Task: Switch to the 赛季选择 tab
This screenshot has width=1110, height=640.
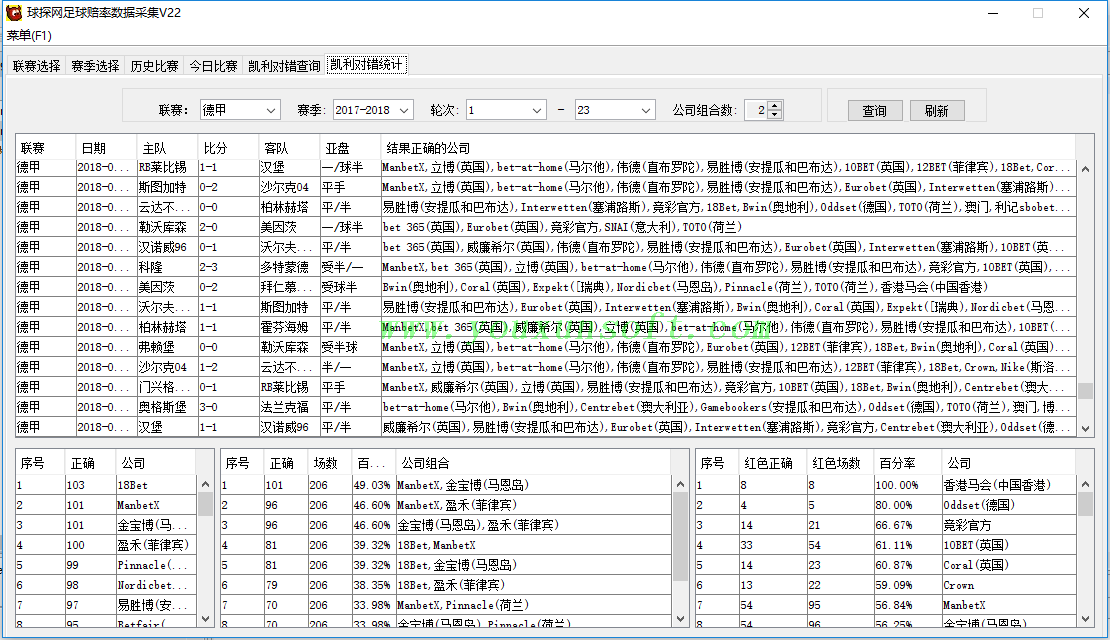Action: [96, 66]
